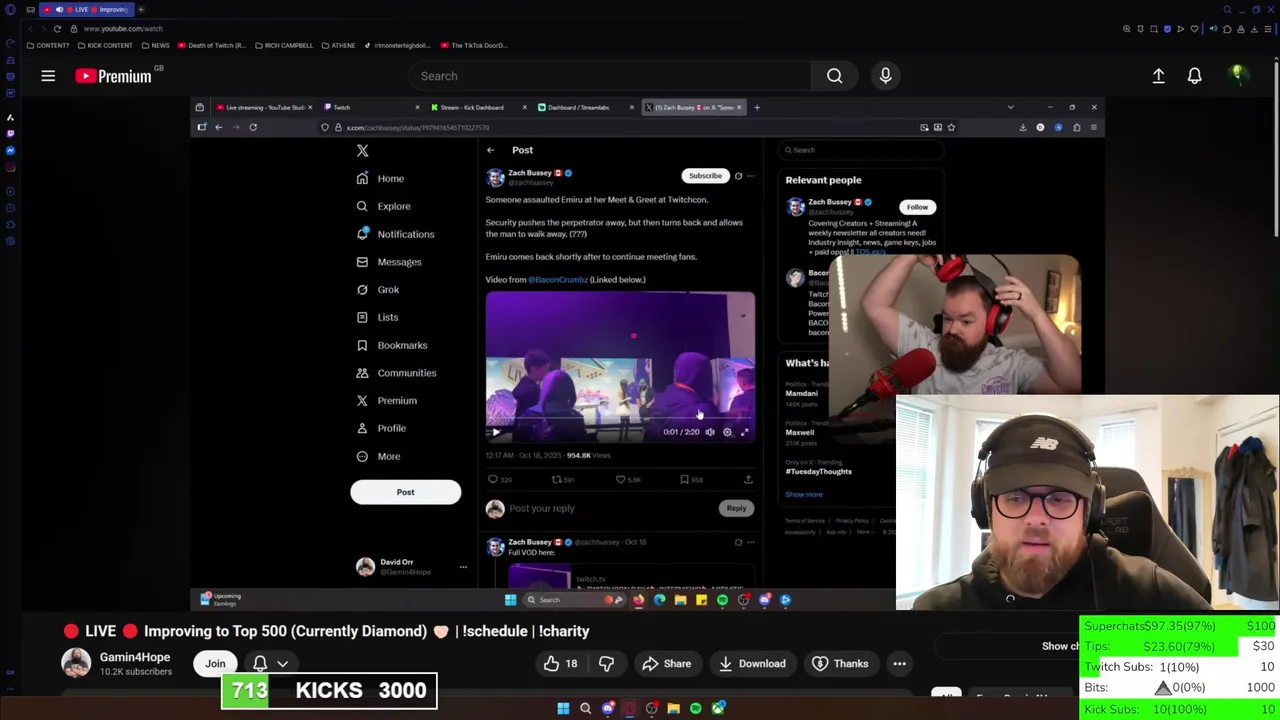Viewport: 1280px width, 720px height.
Task: Open the more actions ellipsis menu
Action: 899,664
